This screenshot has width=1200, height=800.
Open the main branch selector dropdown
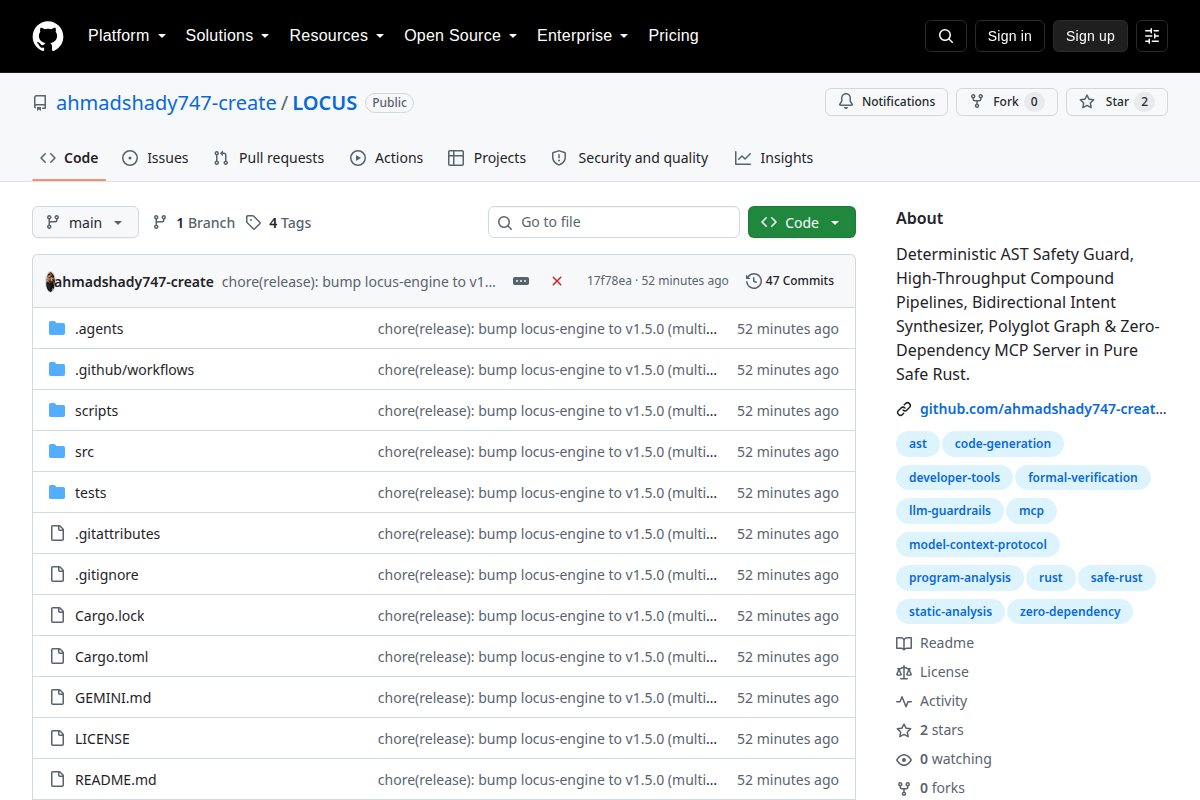tap(85, 222)
